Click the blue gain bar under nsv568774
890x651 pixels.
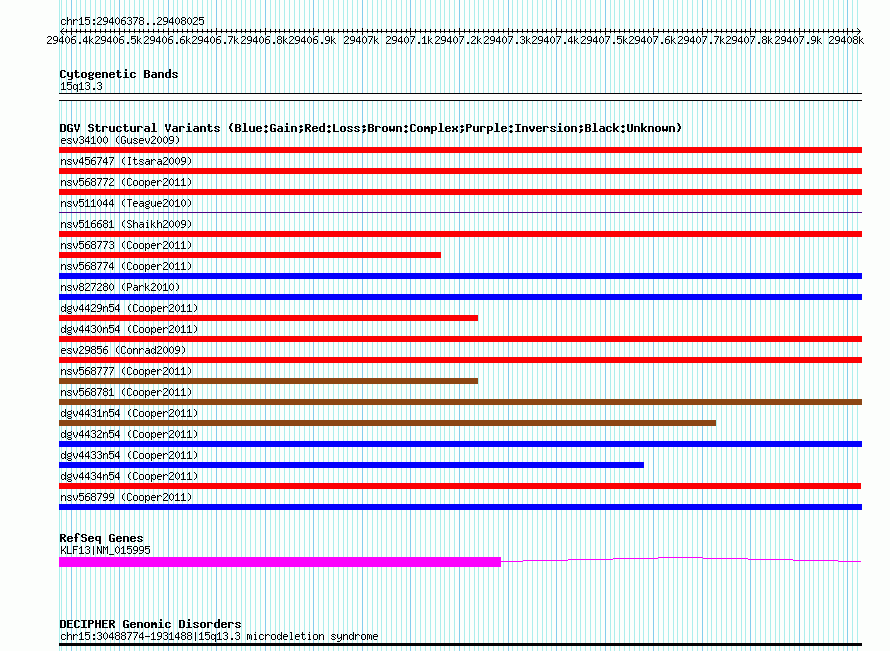[x=460, y=276]
